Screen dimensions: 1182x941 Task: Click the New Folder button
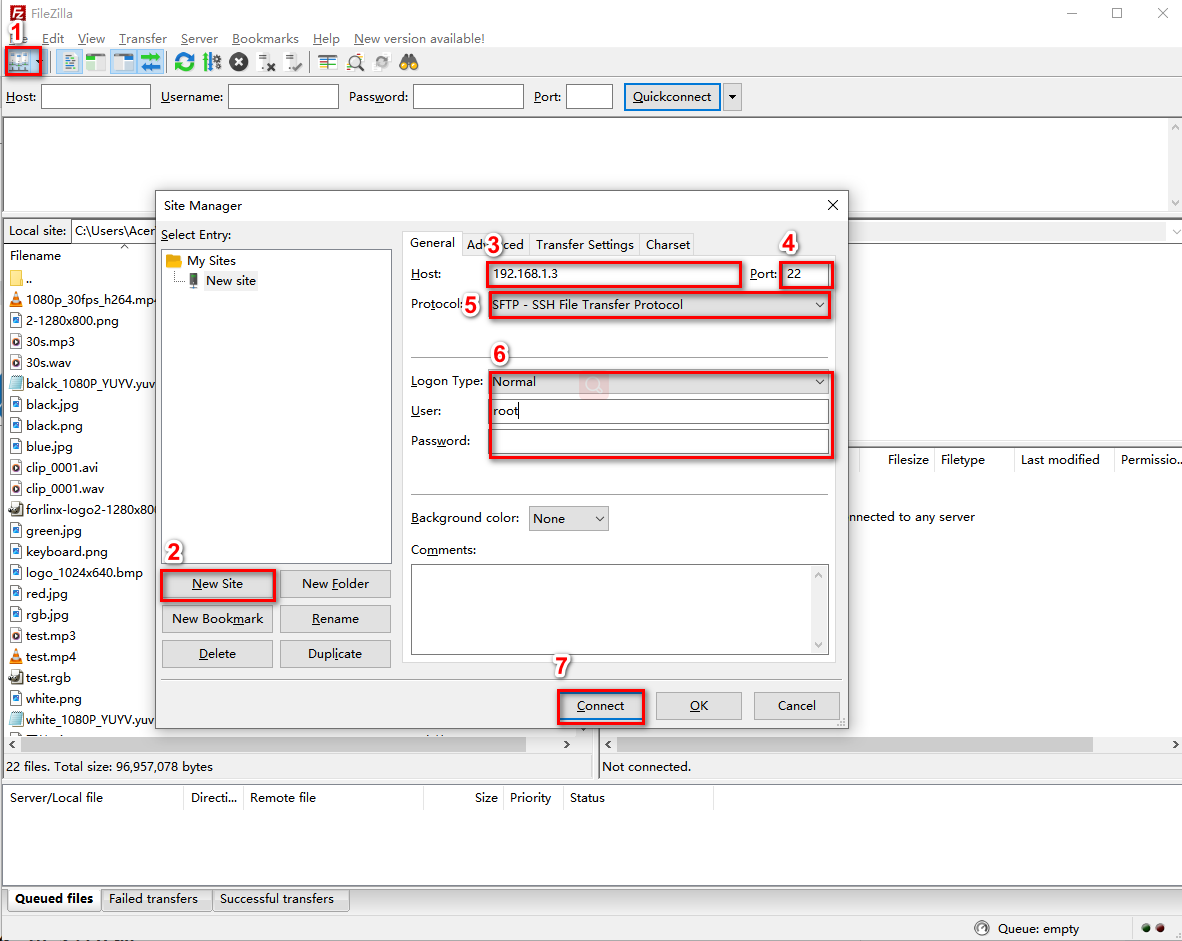(335, 584)
